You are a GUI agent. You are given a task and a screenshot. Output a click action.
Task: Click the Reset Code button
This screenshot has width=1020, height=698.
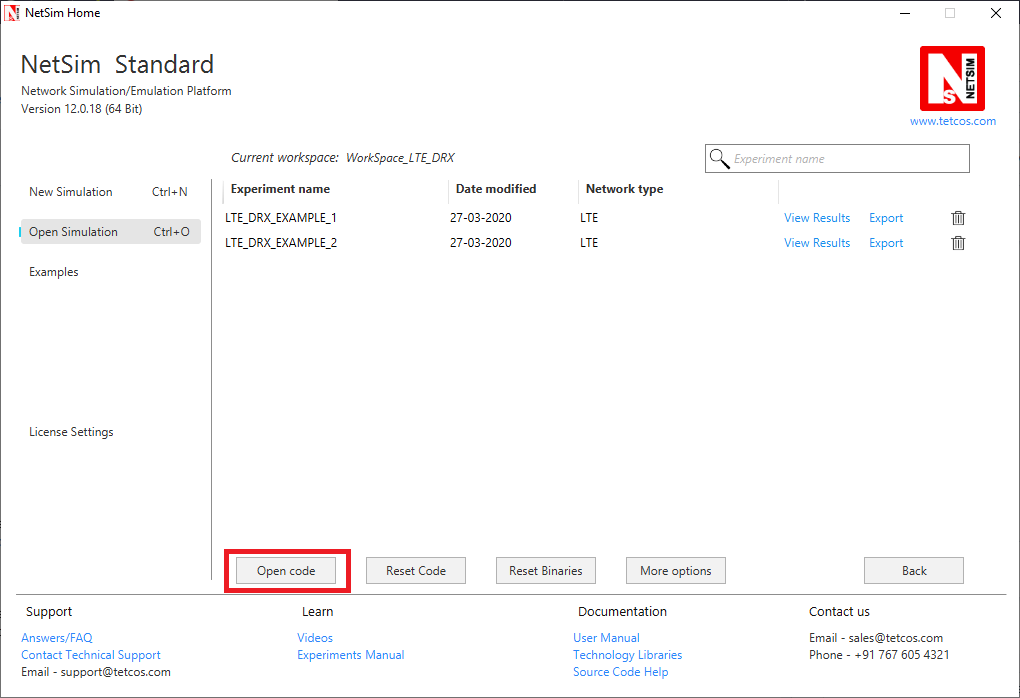(x=416, y=570)
